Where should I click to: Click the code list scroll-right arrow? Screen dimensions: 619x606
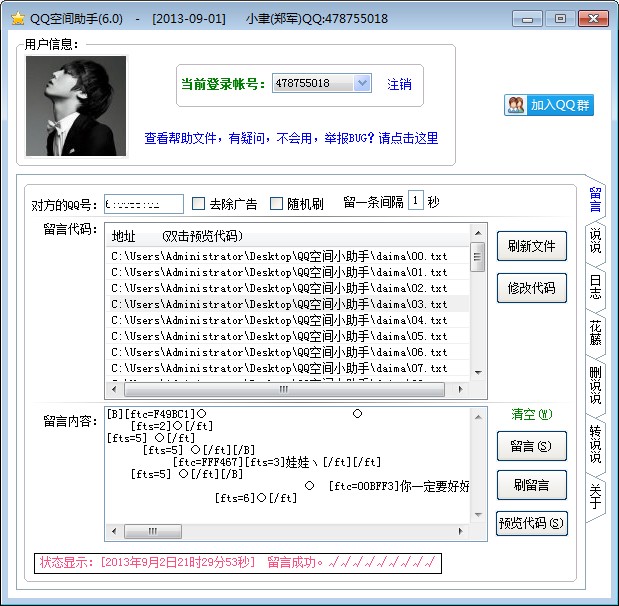click(460, 389)
